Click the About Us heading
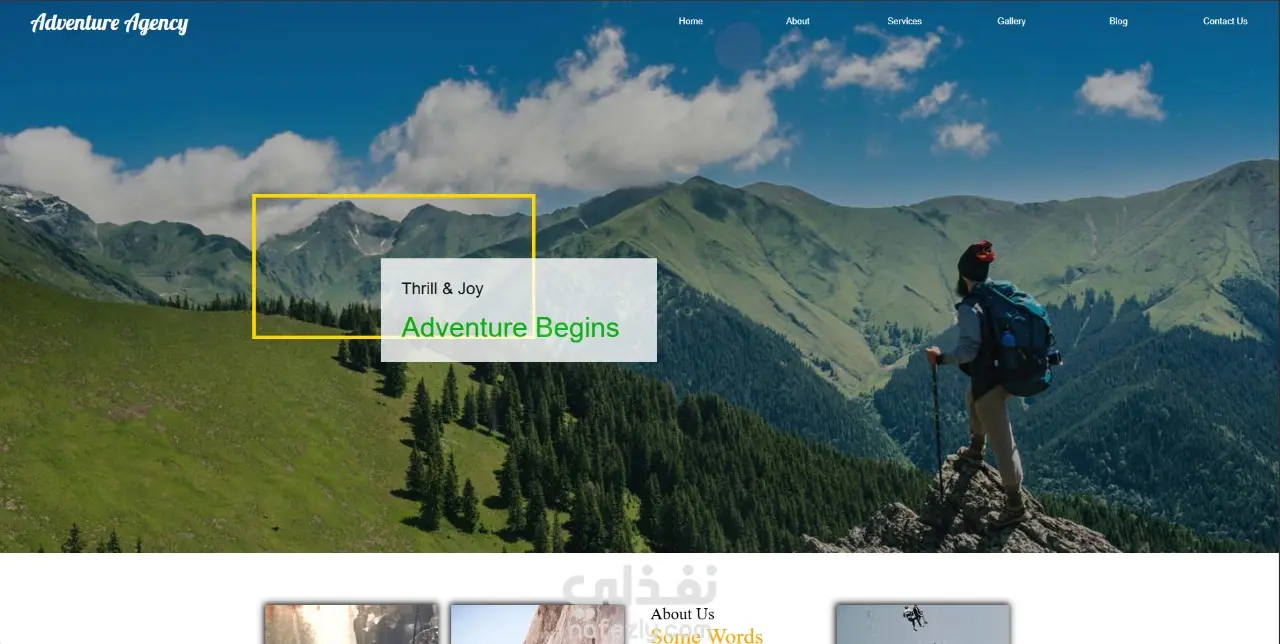The width and height of the screenshot is (1280, 644). 682,614
